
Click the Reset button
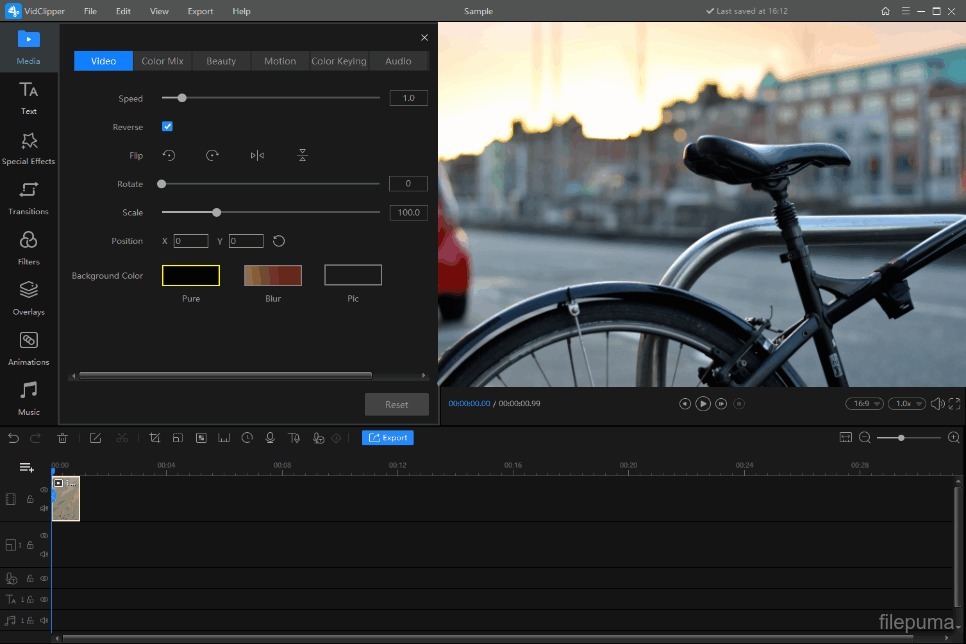pos(397,405)
